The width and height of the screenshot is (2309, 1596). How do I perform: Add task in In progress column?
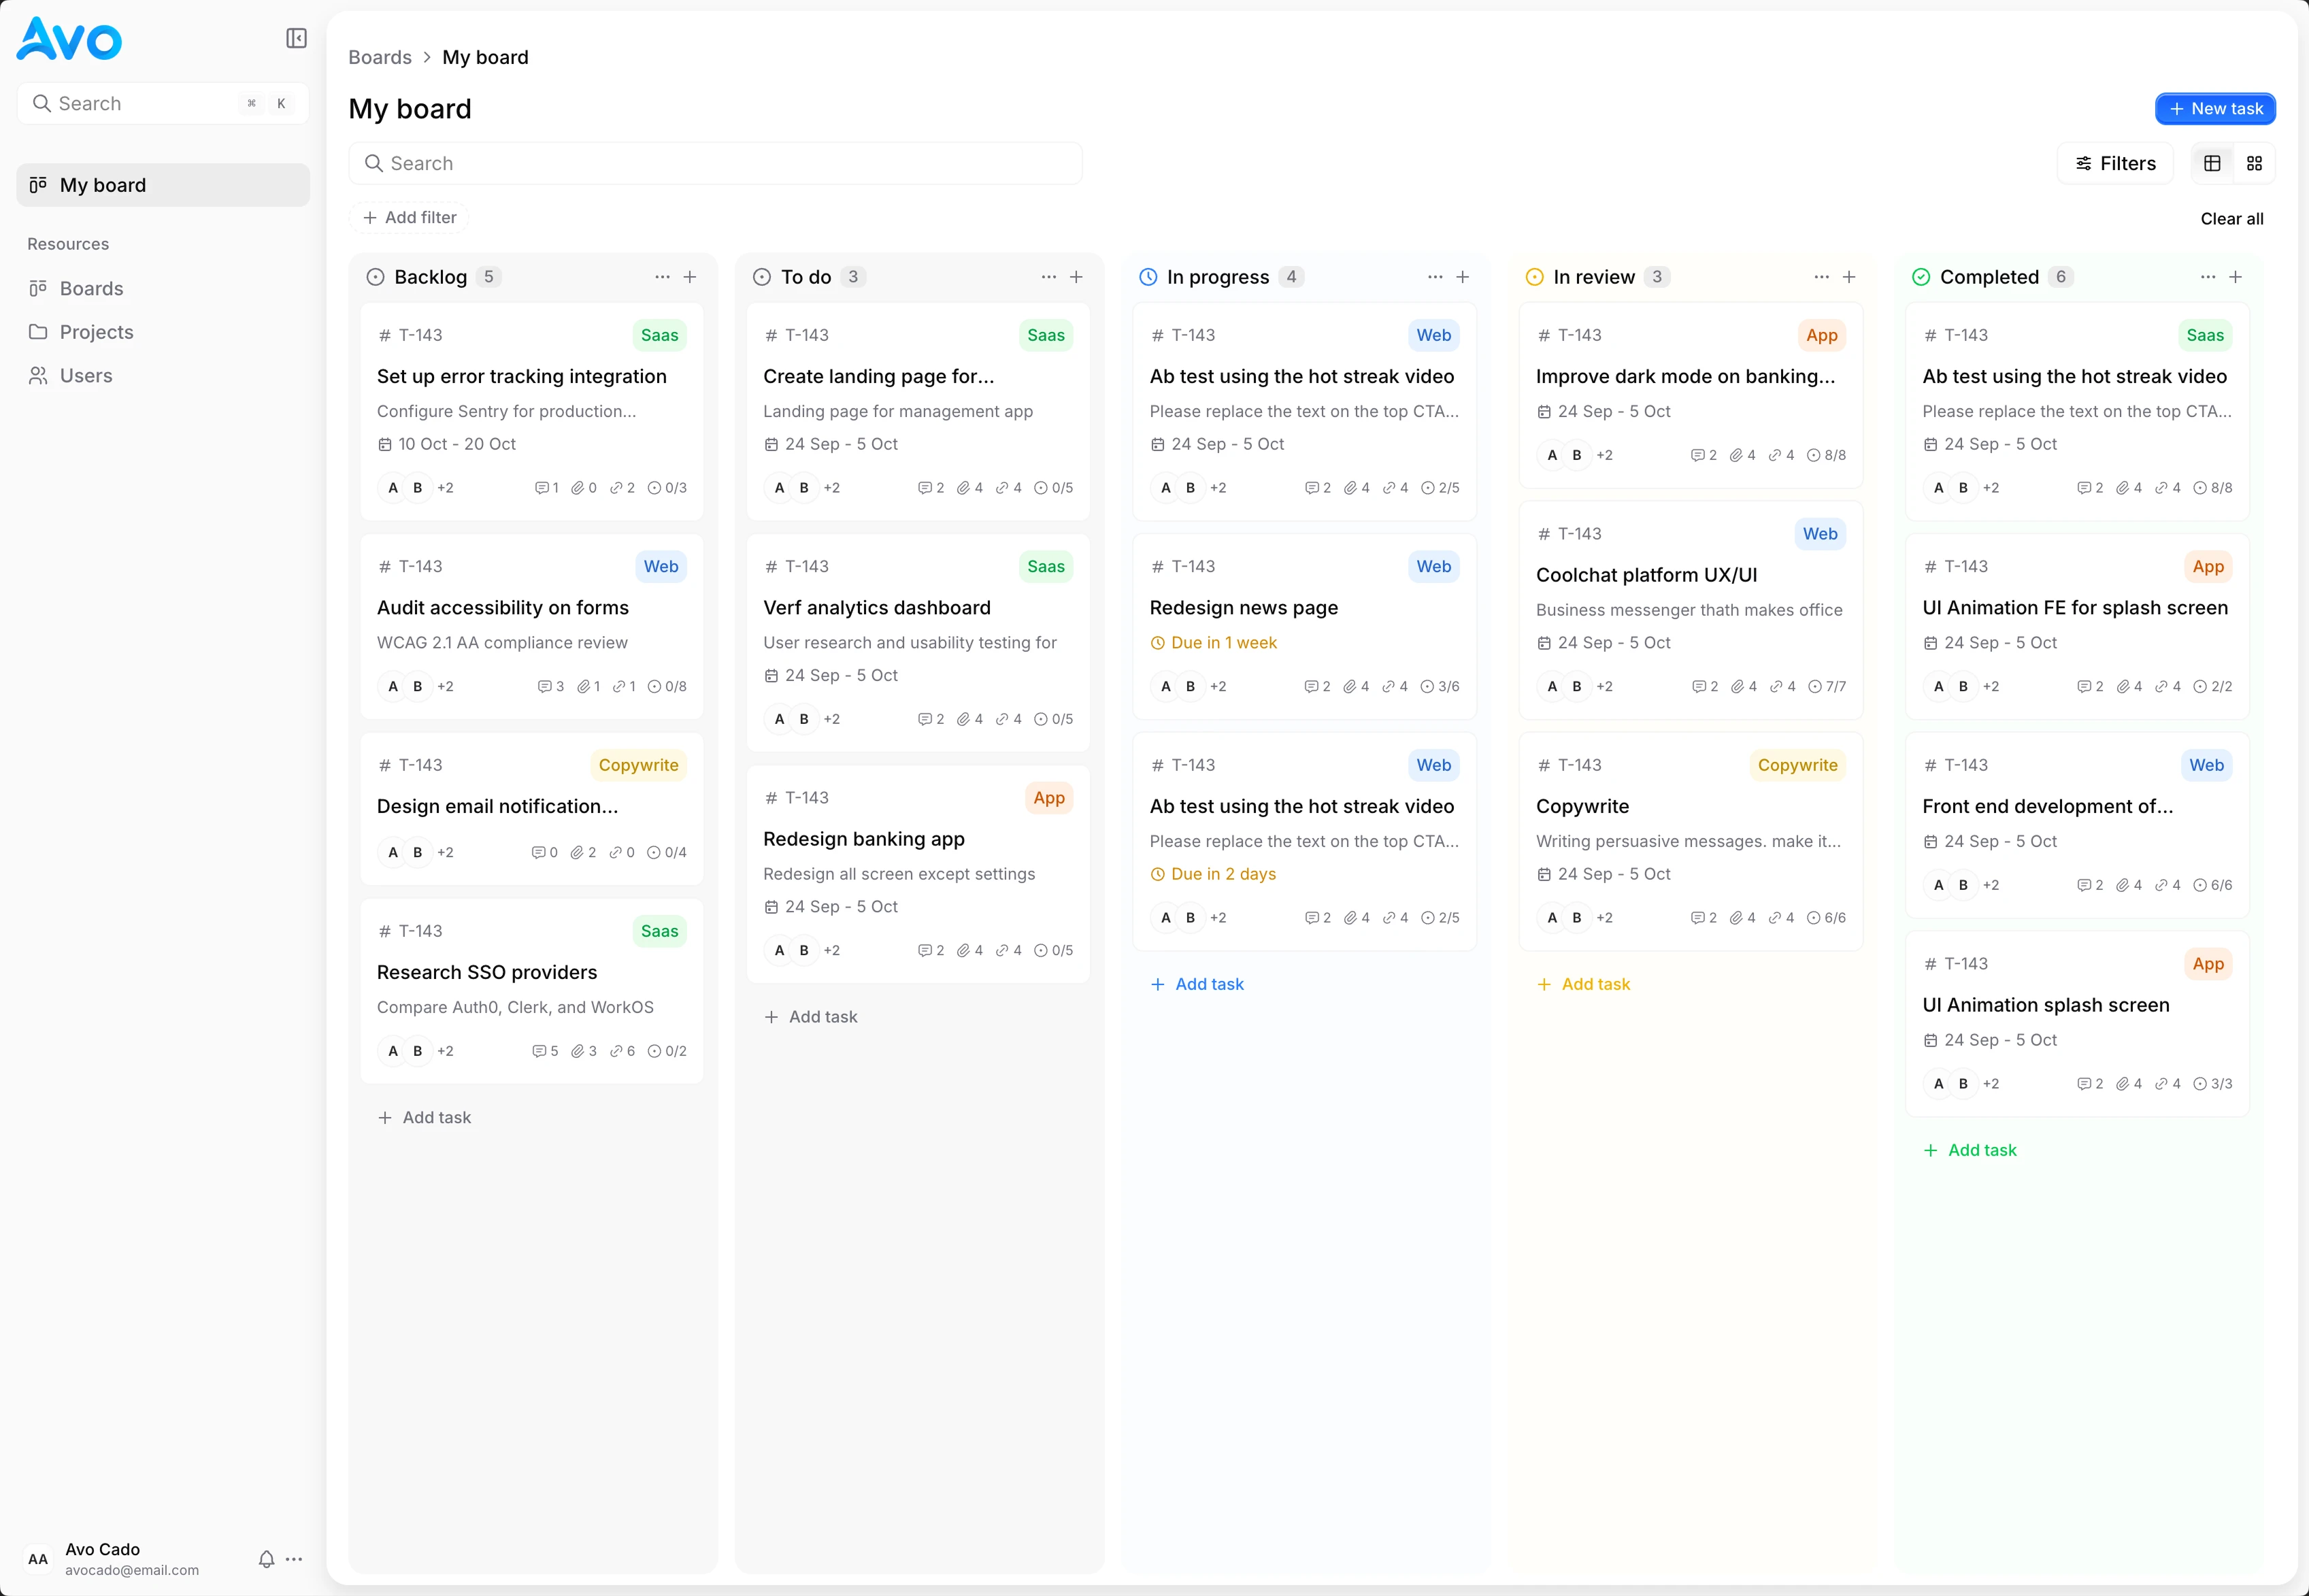[x=1197, y=984]
